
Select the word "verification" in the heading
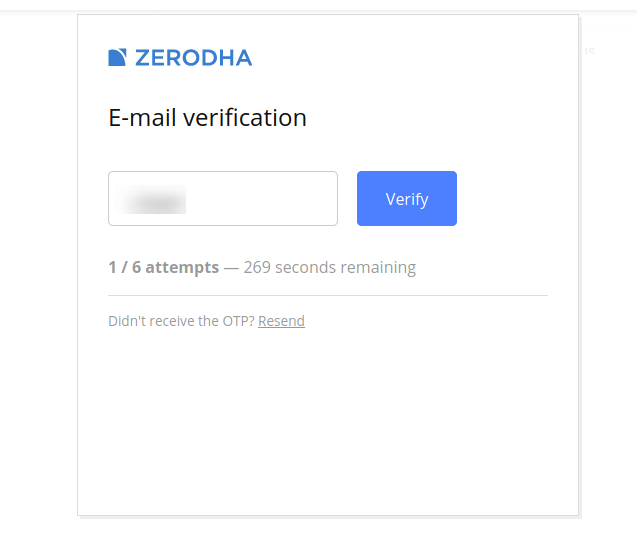pyautogui.click(x=245, y=118)
